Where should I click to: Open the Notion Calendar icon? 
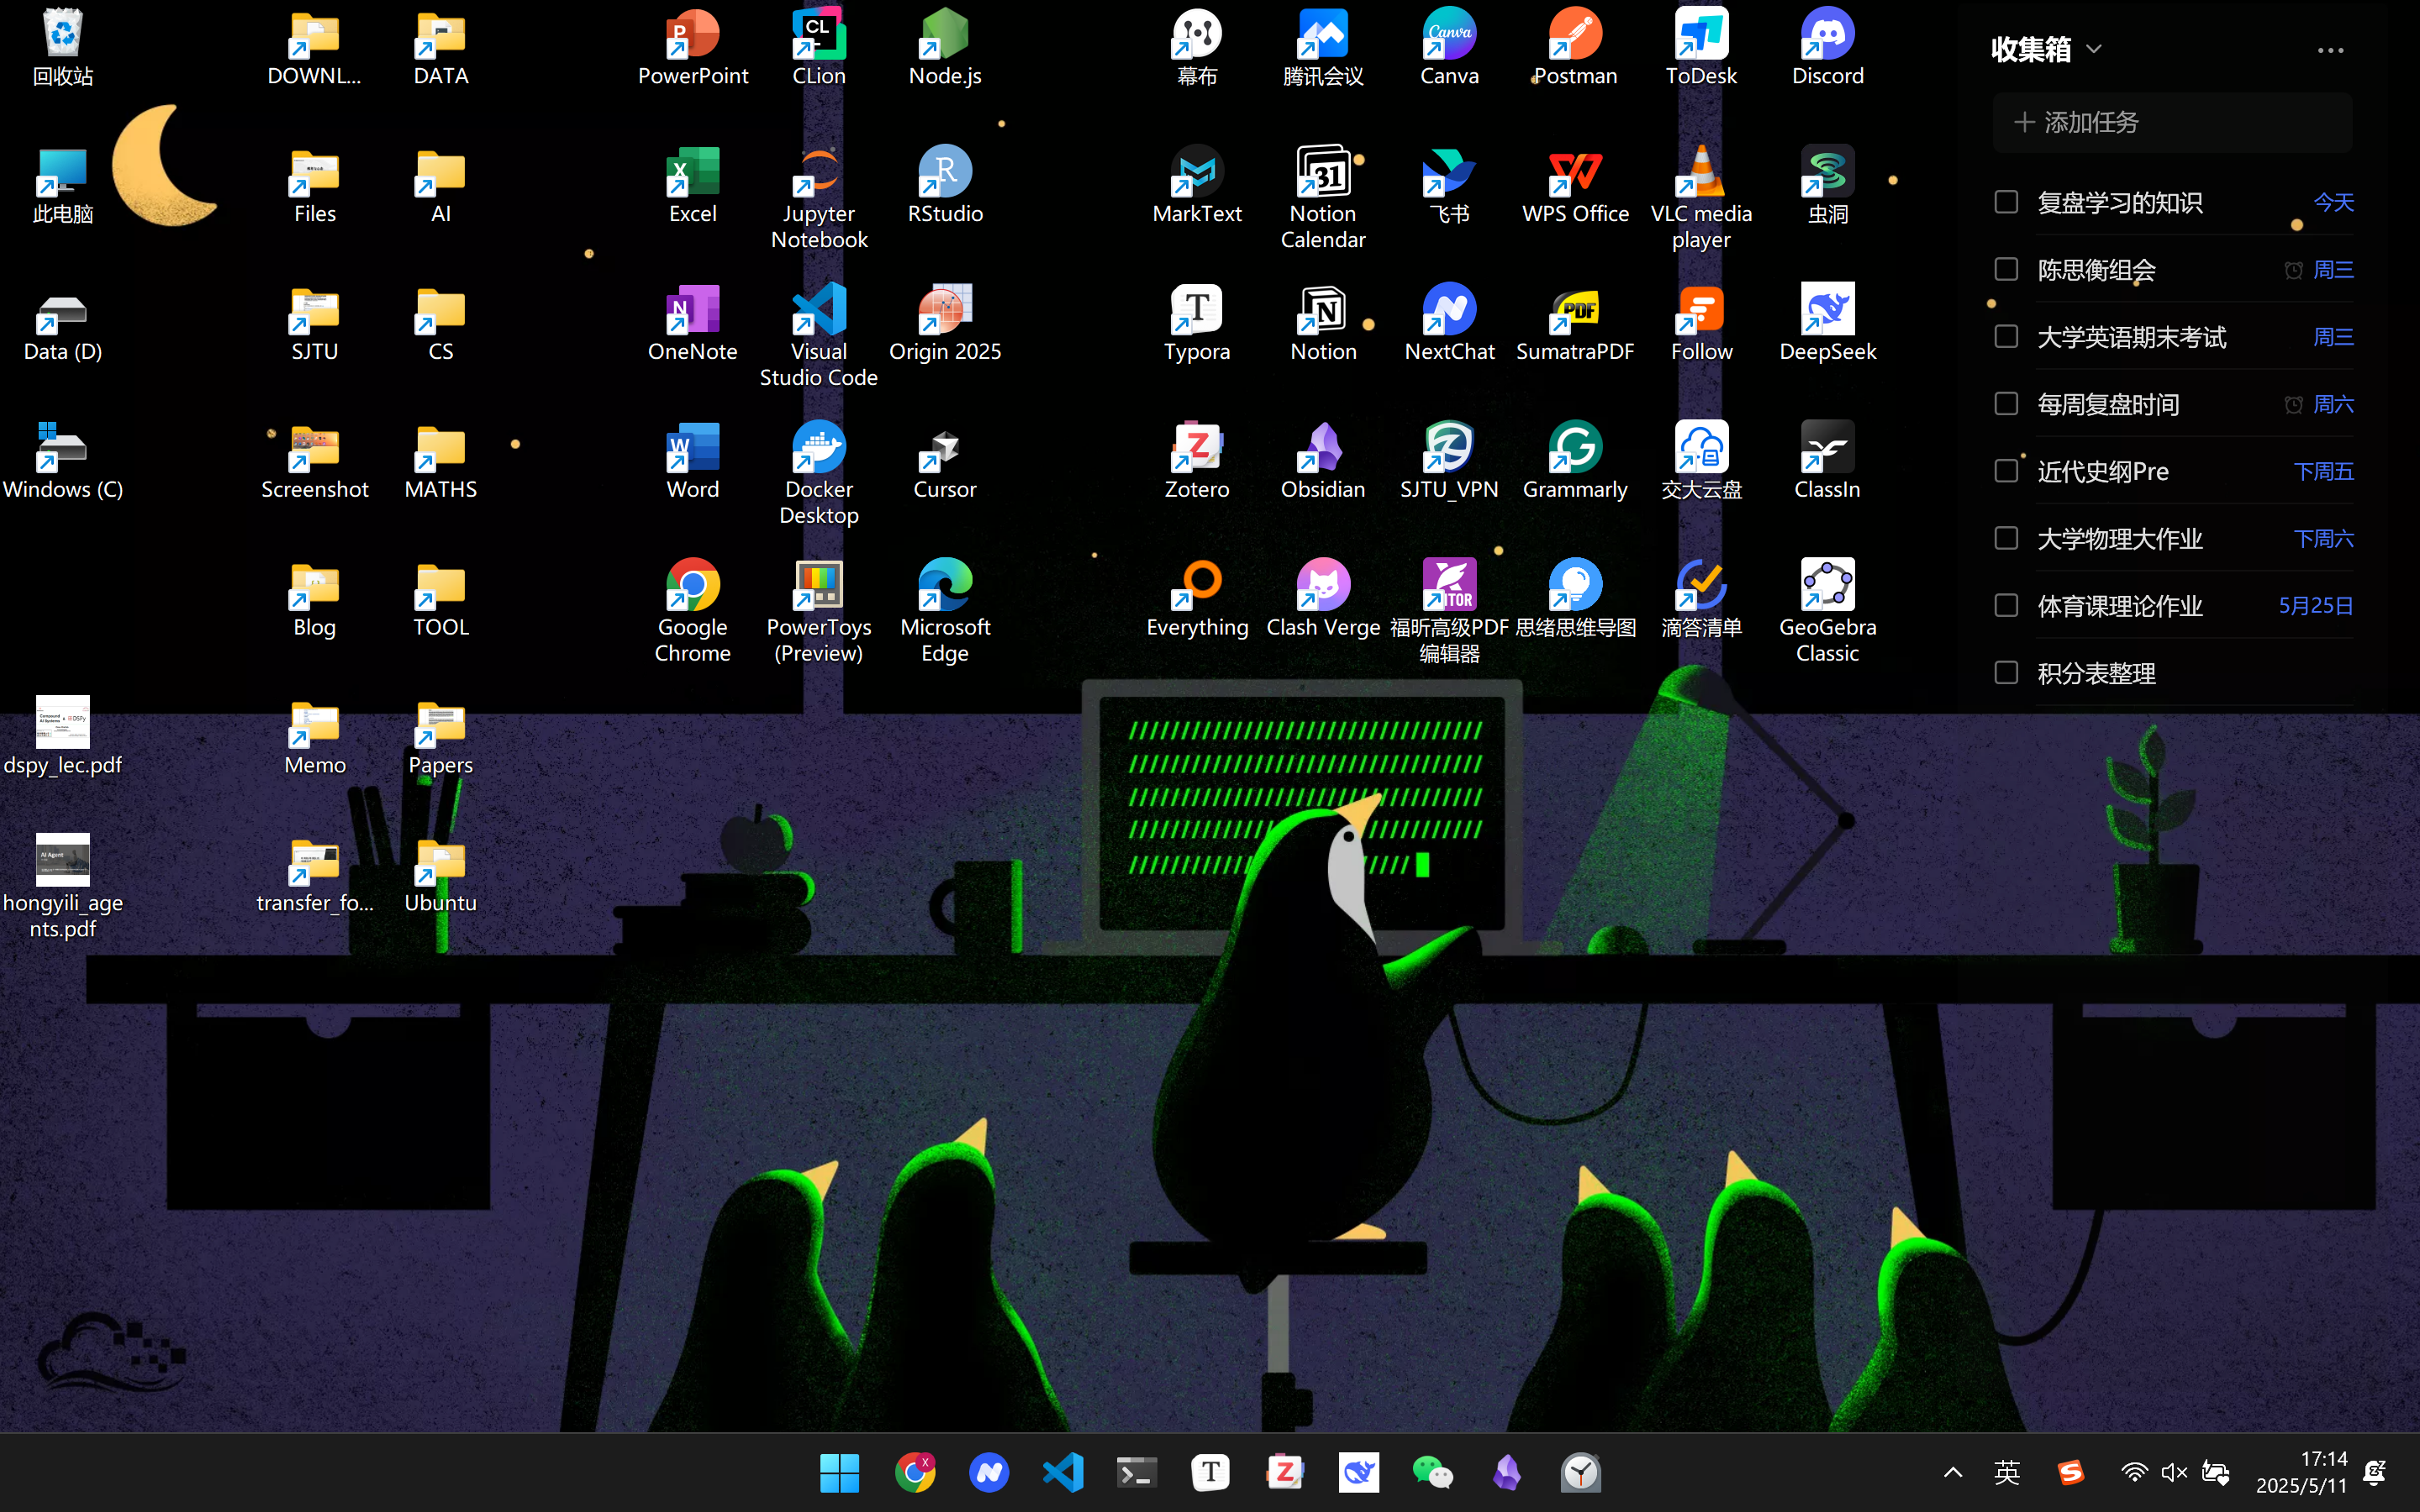[1323, 198]
